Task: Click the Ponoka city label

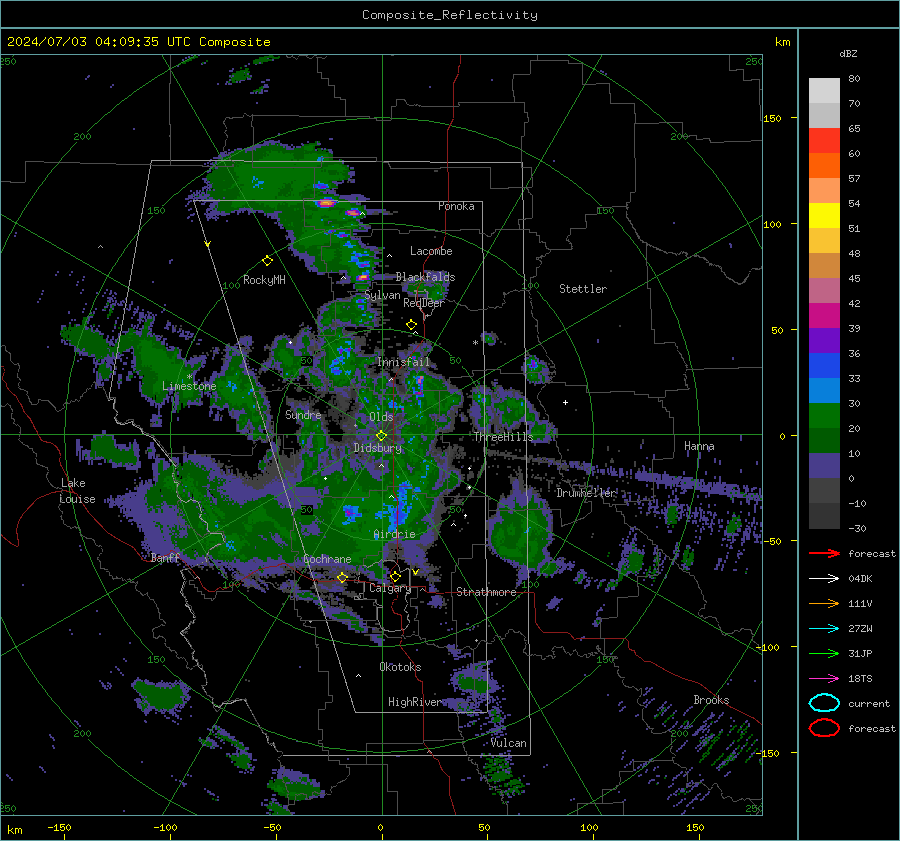Action: click(x=456, y=206)
